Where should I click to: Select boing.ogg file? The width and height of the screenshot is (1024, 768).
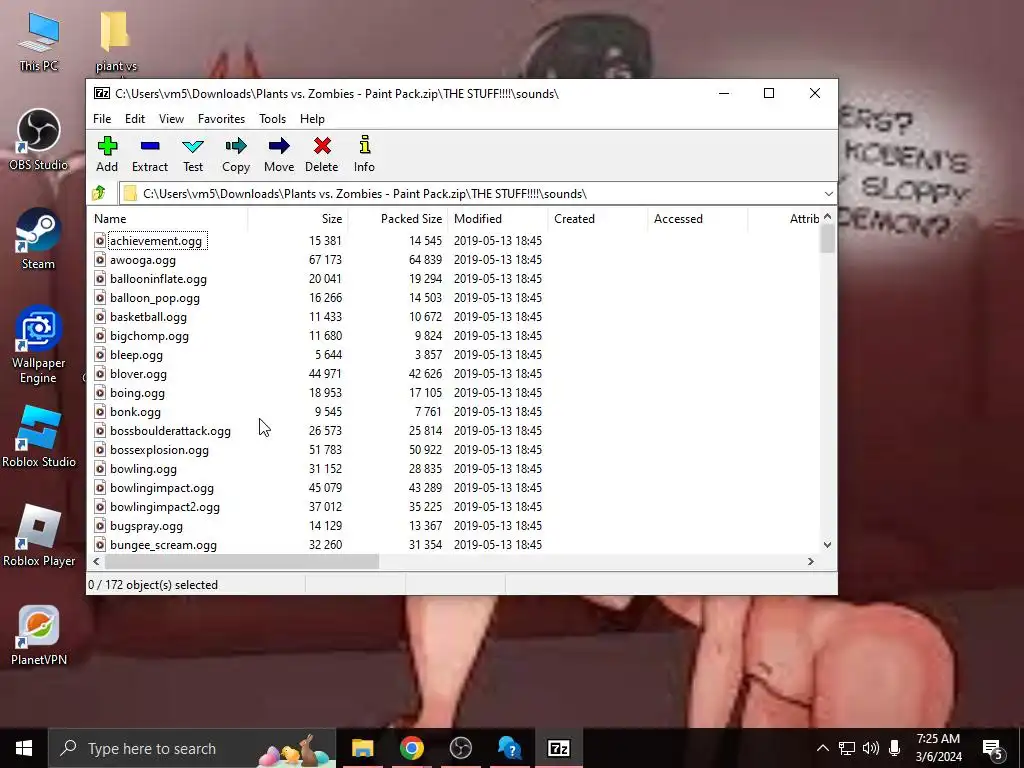[x=137, y=392]
